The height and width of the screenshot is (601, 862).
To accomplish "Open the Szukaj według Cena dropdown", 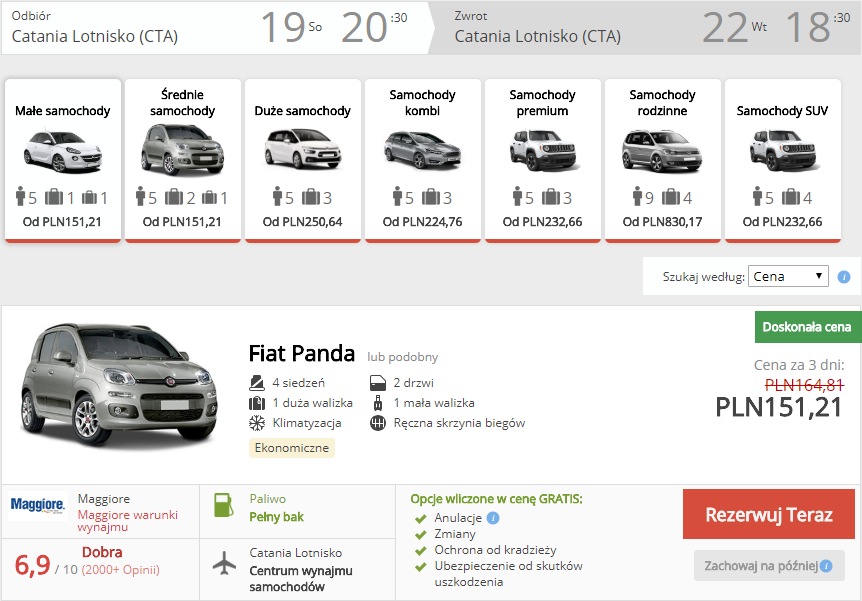I will [x=788, y=276].
